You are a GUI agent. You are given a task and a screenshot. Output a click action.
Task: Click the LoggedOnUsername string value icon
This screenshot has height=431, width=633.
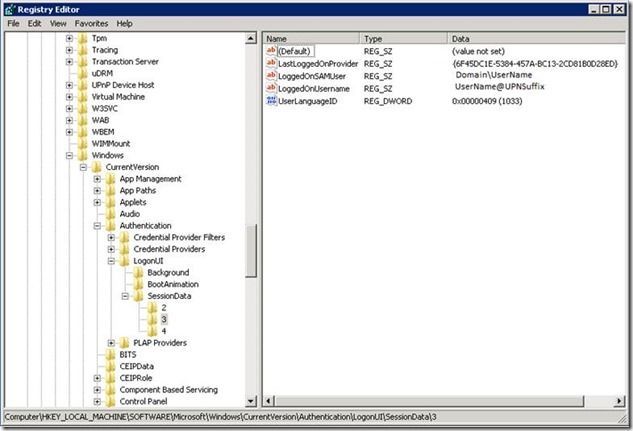click(x=271, y=88)
